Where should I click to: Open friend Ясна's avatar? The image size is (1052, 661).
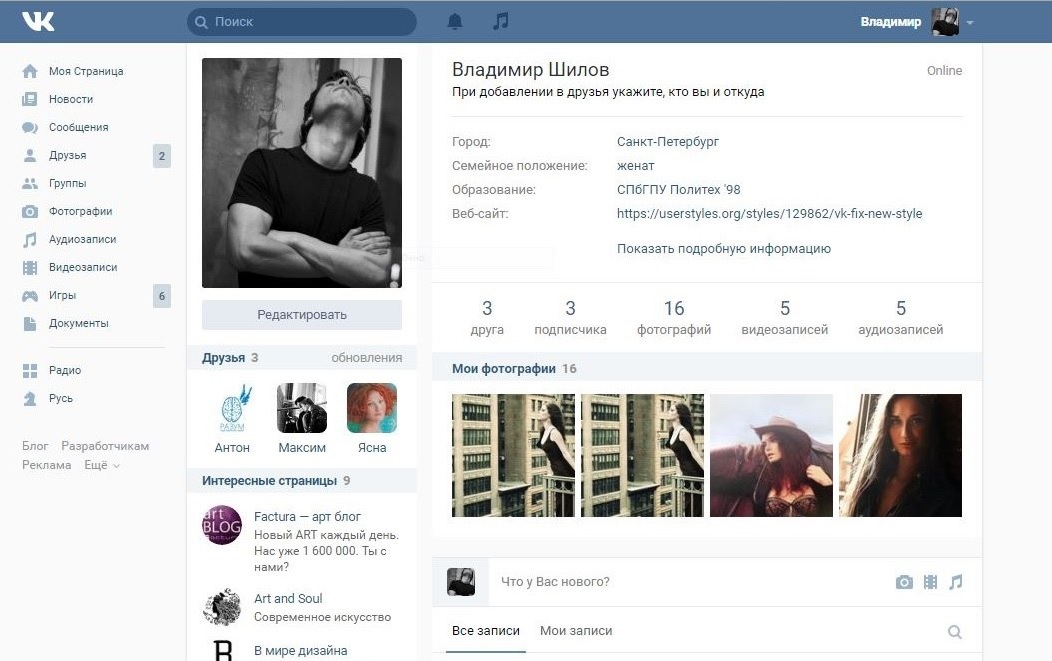coord(372,408)
